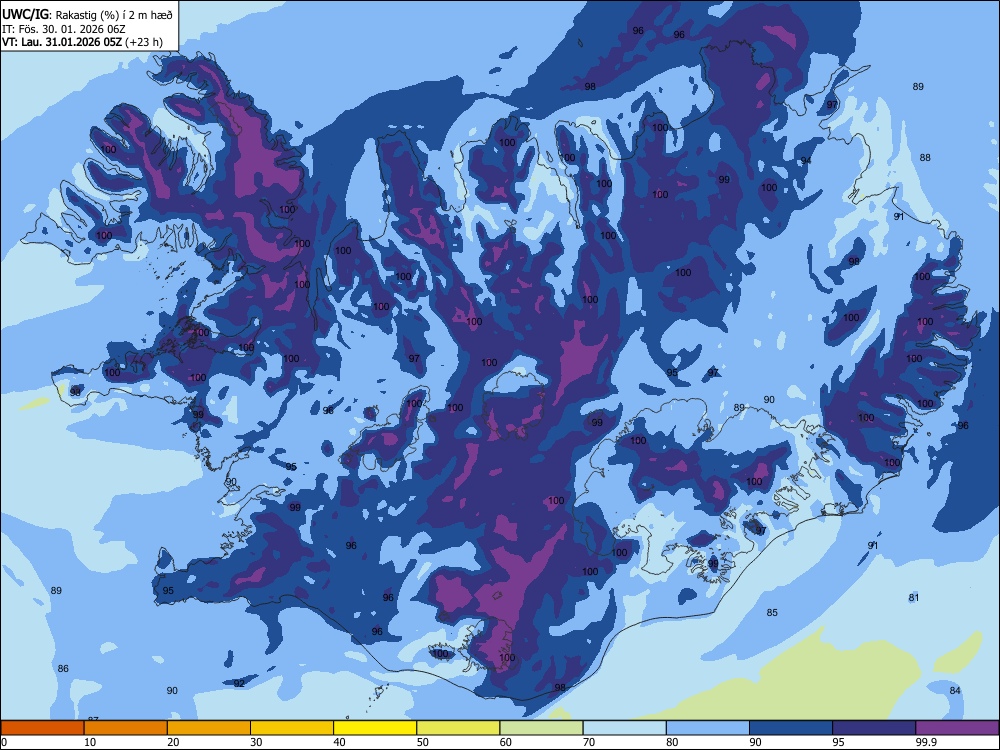Pick the pale yellow 50–60 legend swatch

(x=458, y=728)
